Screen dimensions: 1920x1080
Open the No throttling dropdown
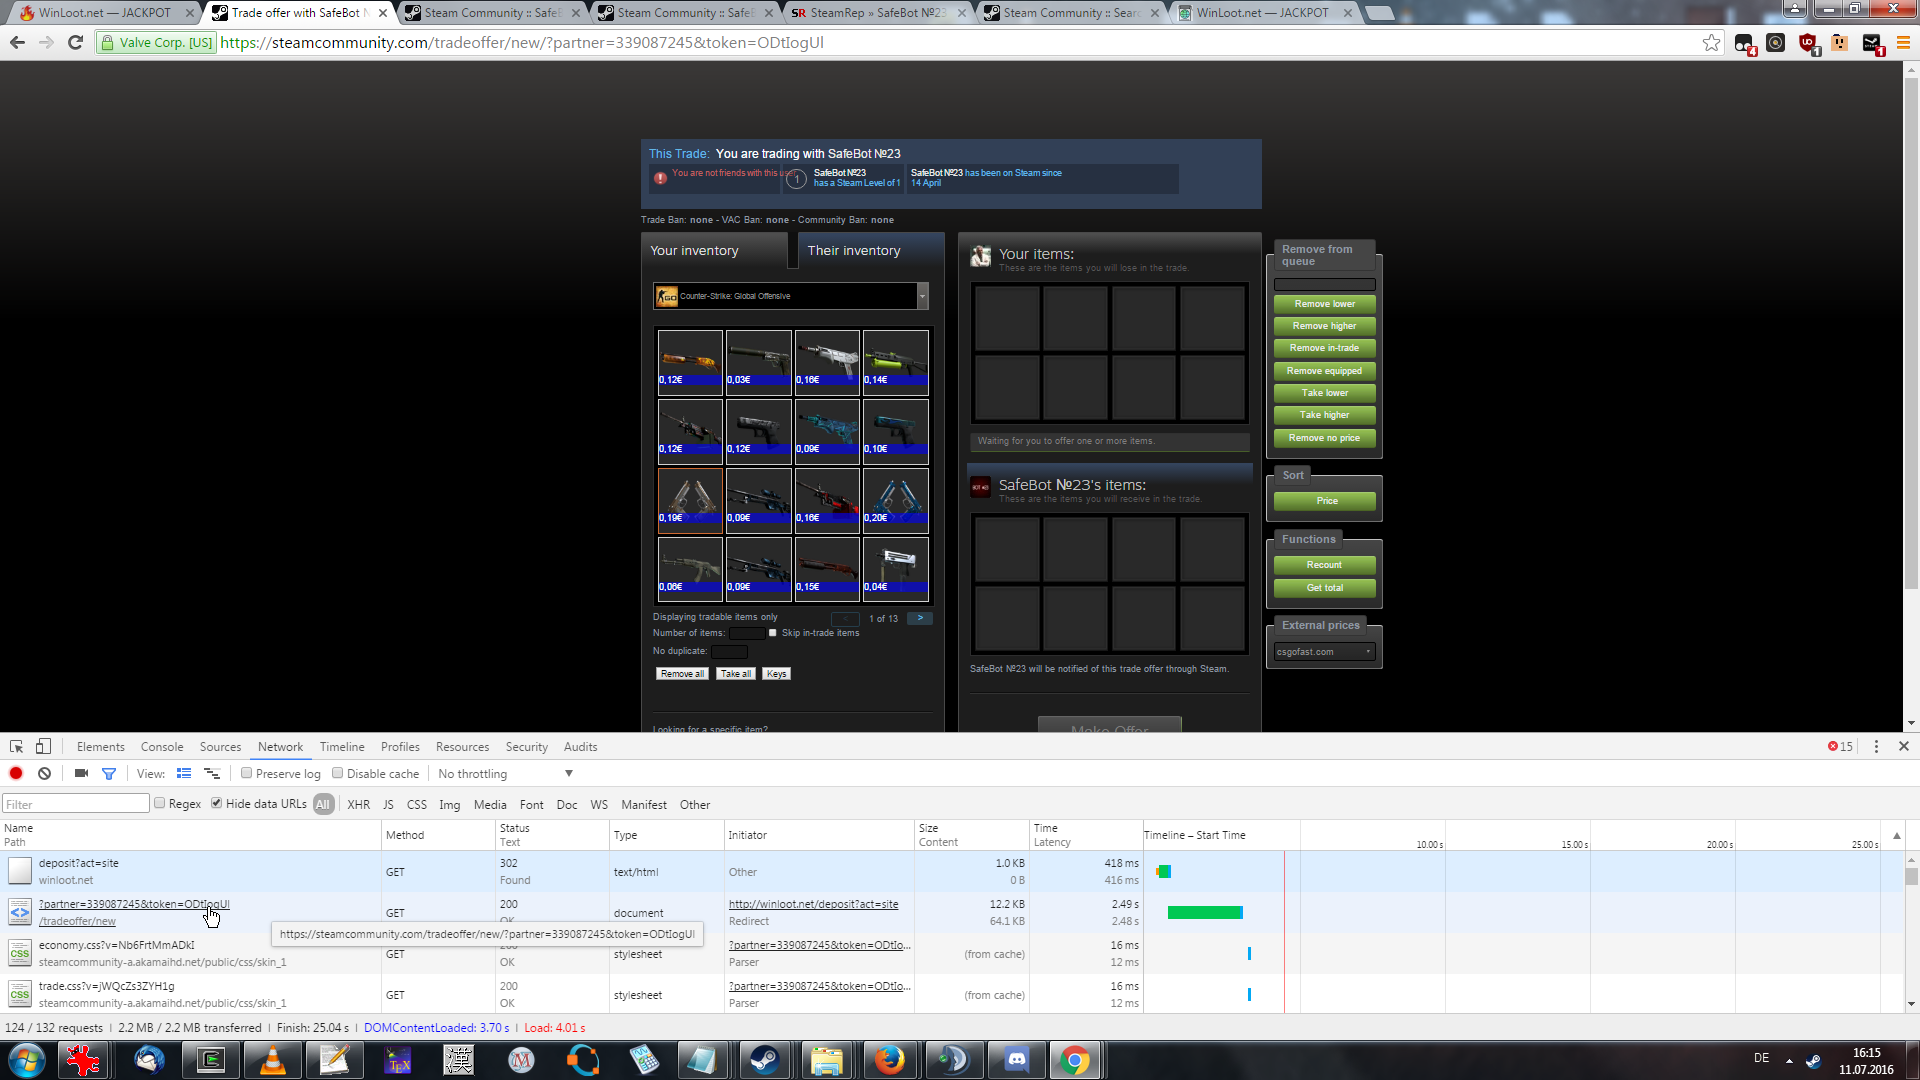505,773
